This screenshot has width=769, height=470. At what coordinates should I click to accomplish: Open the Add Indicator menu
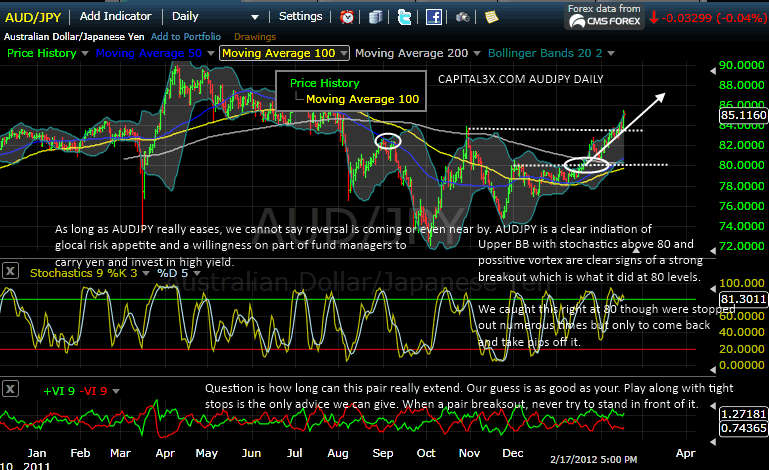point(115,16)
